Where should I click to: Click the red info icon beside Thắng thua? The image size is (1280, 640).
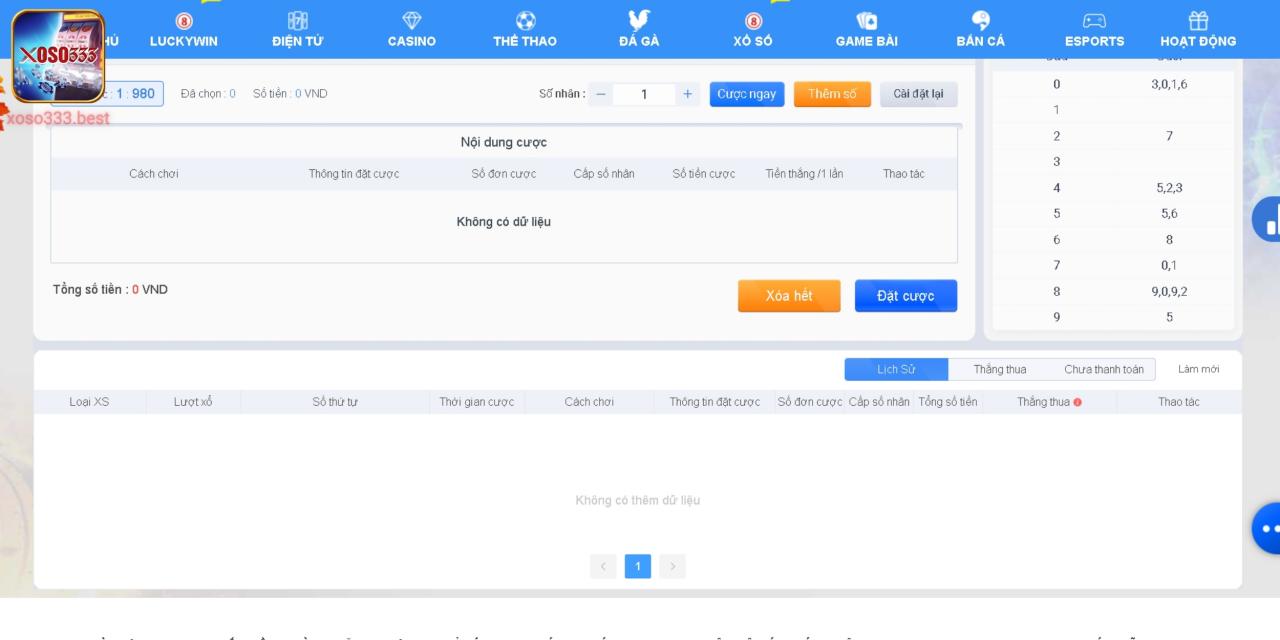(x=1077, y=402)
